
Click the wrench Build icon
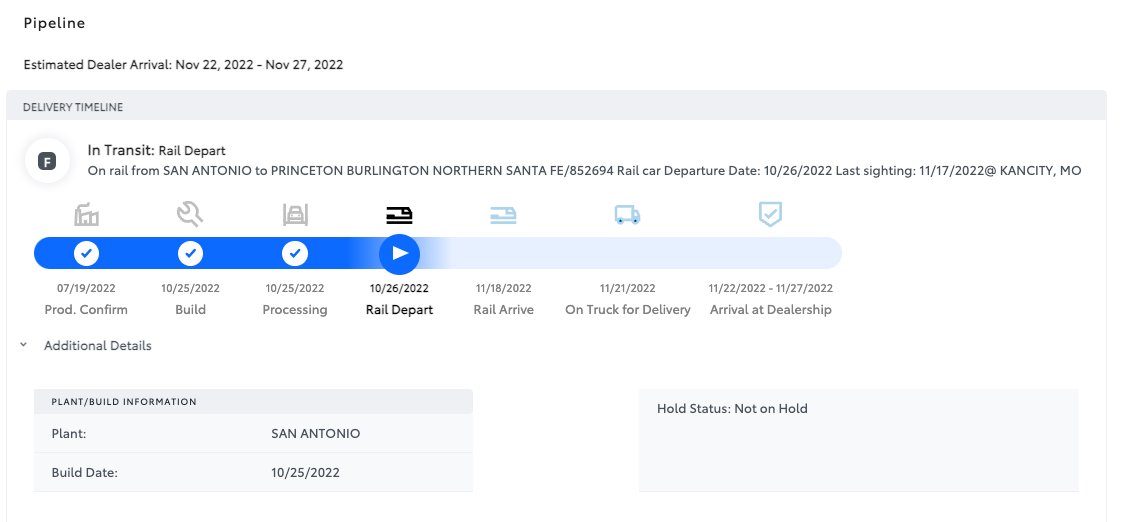click(x=190, y=214)
